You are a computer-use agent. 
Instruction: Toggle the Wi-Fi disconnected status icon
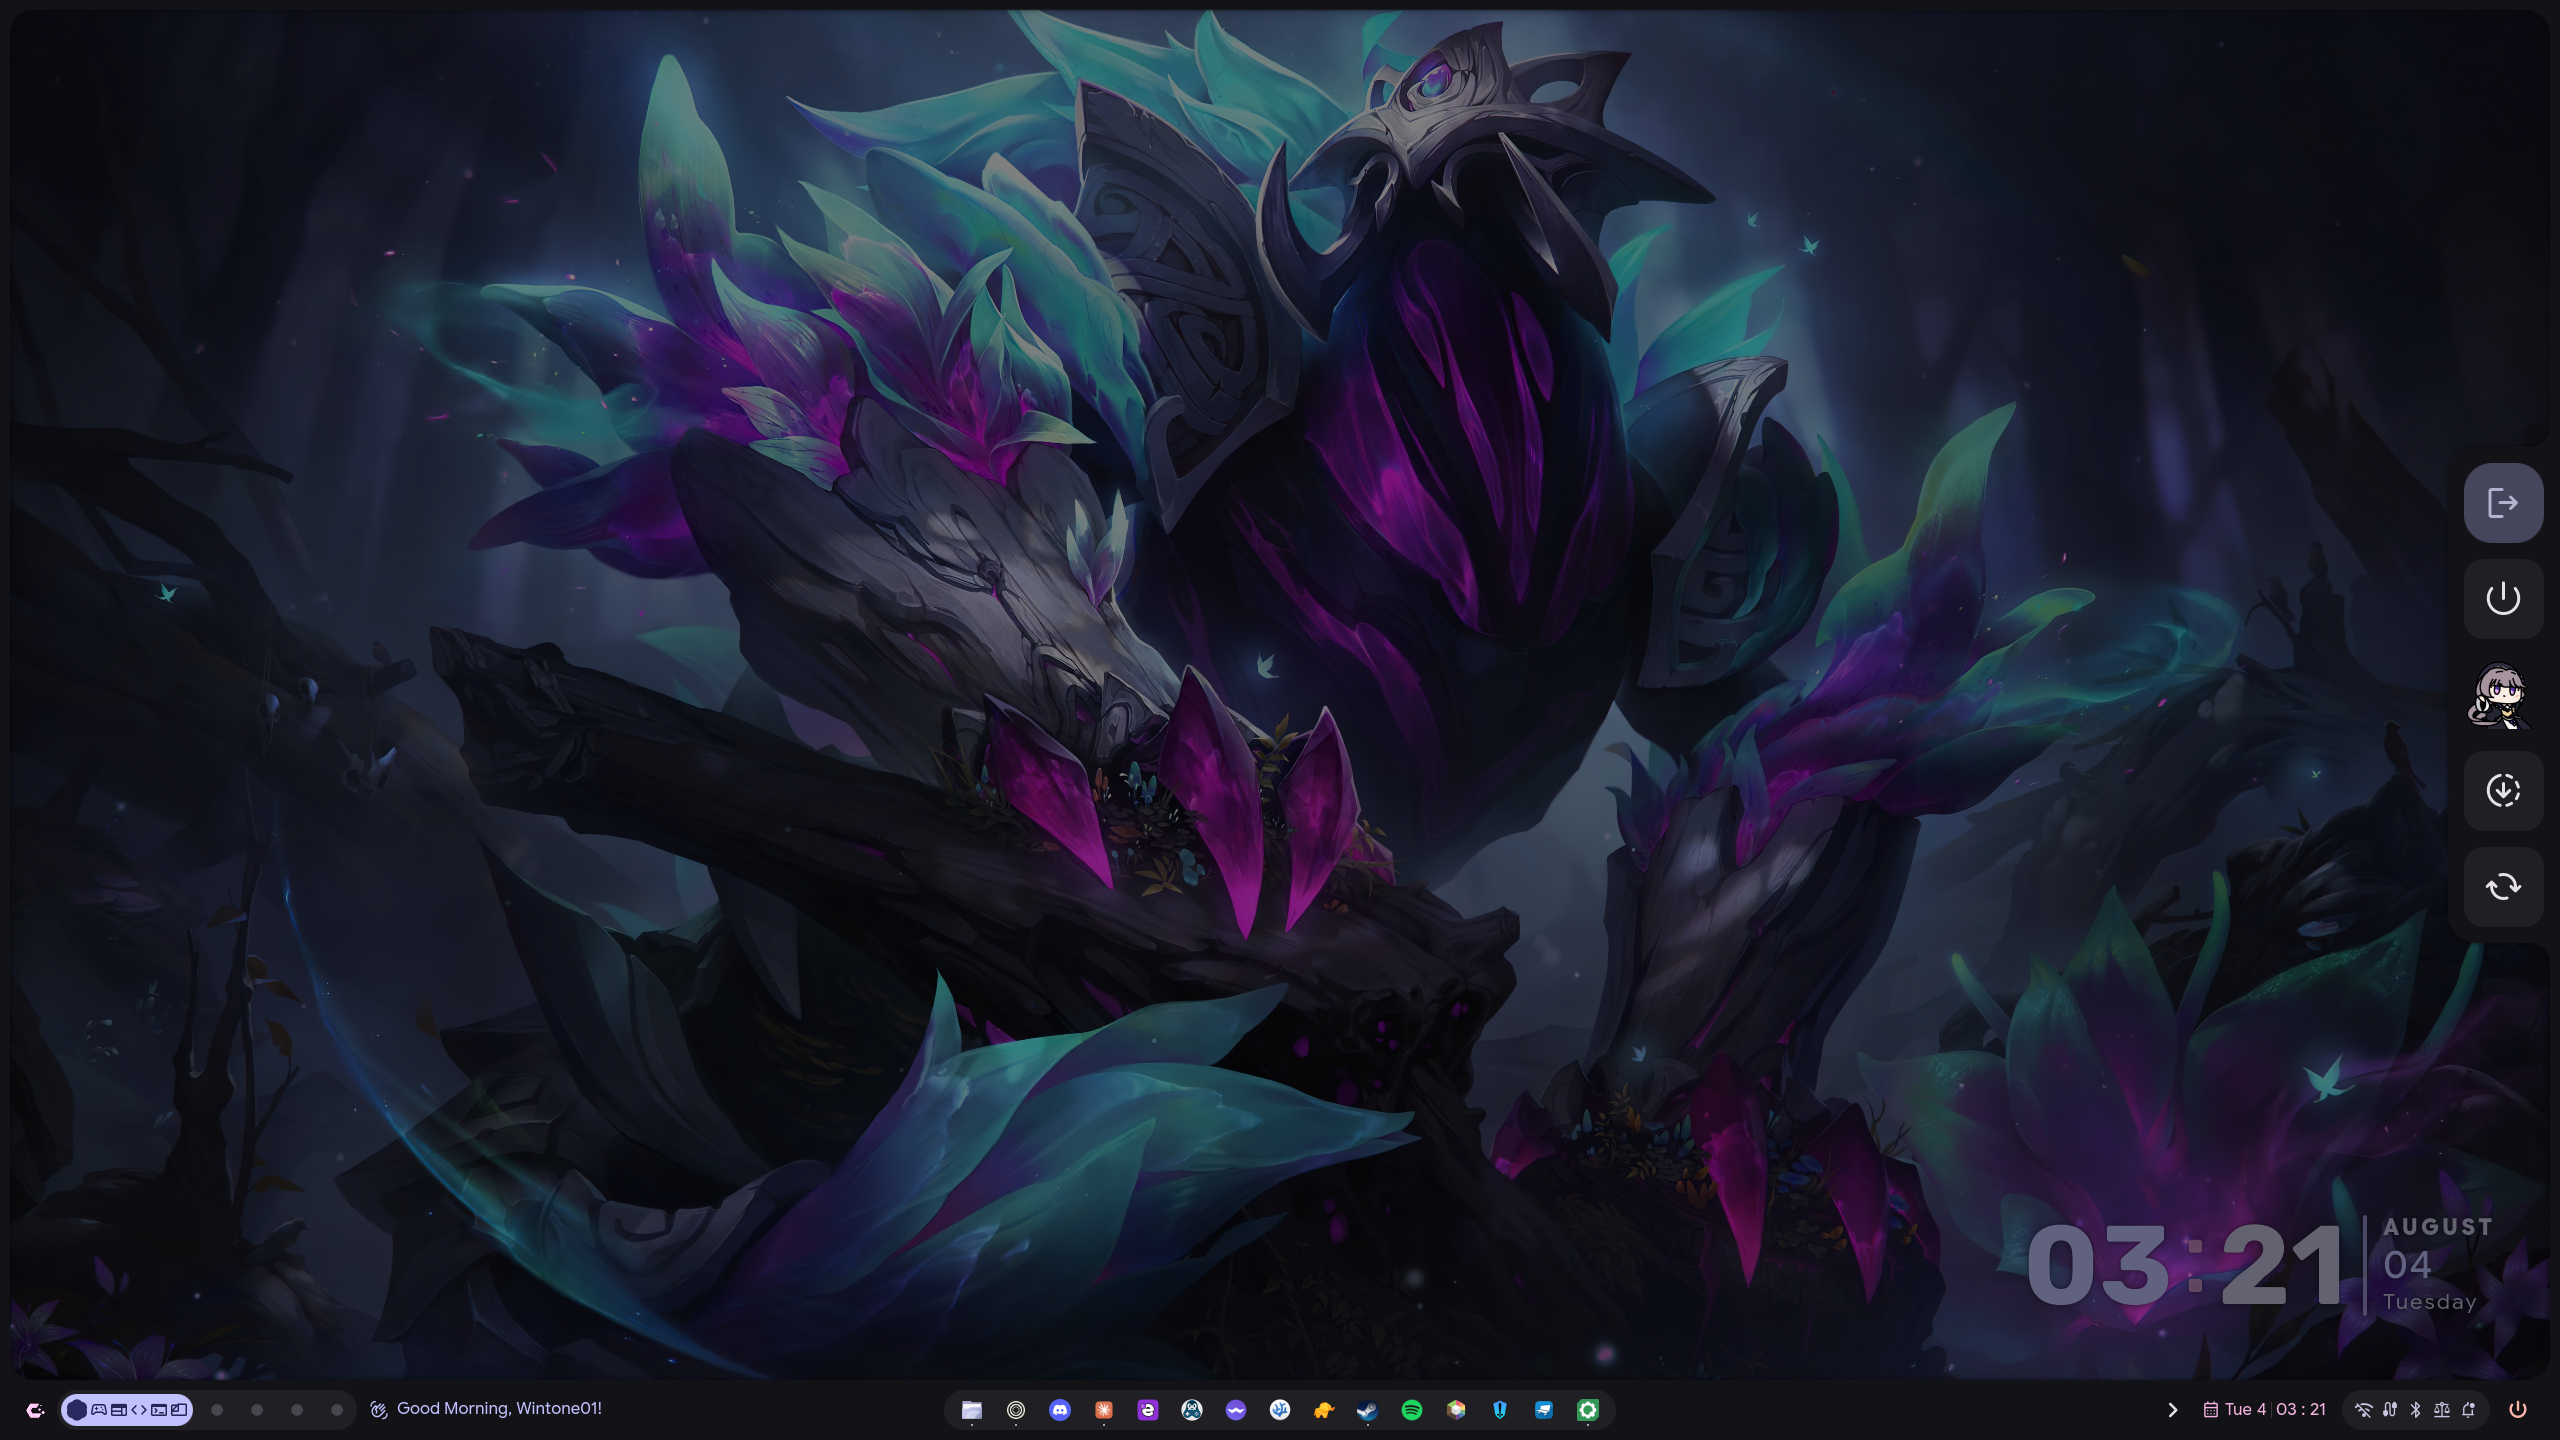pos(2363,1410)
